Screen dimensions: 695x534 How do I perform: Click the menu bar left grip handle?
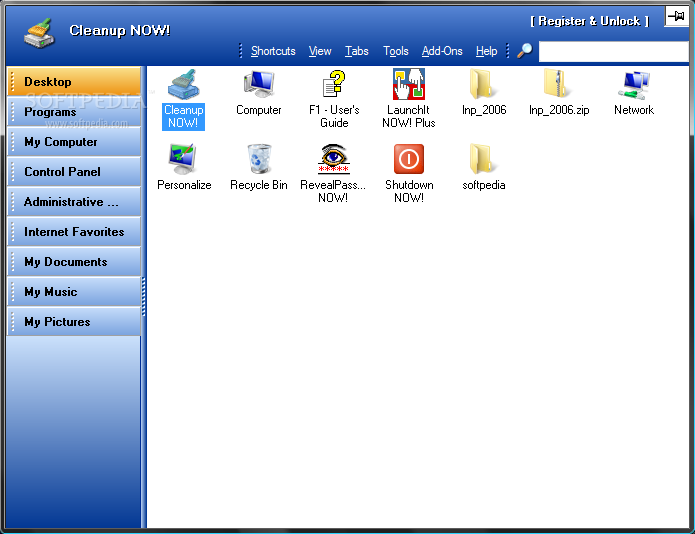click(x=240, y=51)
